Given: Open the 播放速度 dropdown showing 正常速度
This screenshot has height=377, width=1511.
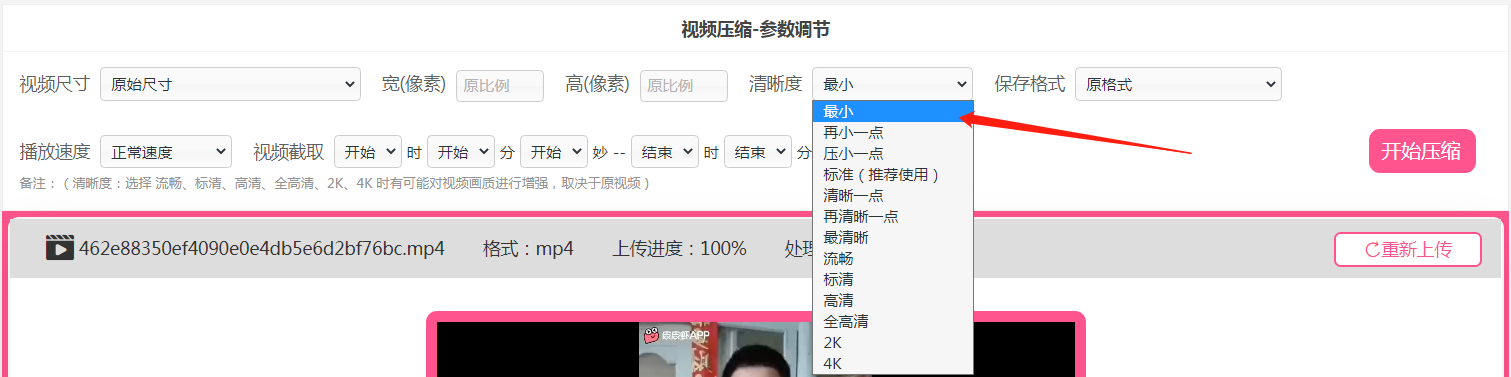Looking at the screenshot, I should click(166, 152).
